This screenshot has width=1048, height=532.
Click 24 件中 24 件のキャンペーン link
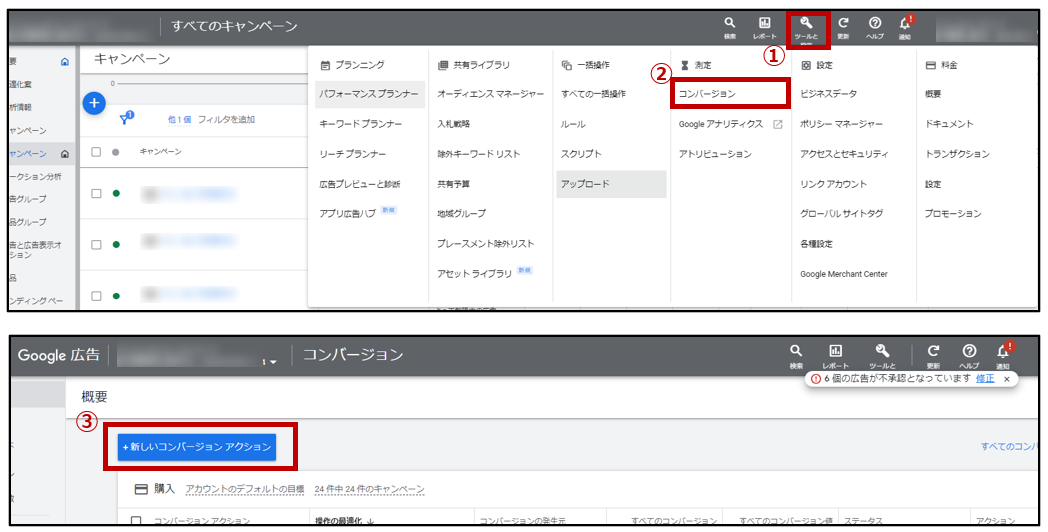pos(370,490)
